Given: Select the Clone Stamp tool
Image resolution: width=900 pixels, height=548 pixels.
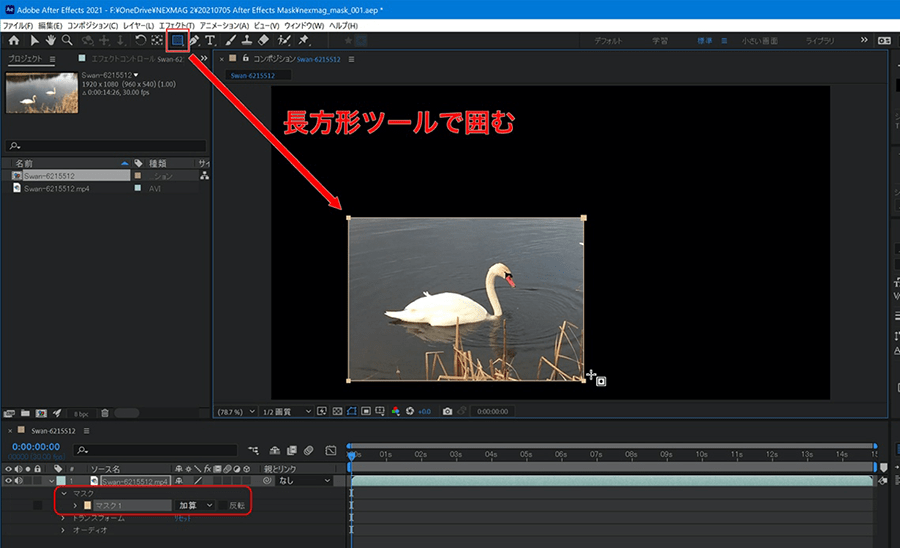Looking at the screenshot, I should tap(246, 41).
